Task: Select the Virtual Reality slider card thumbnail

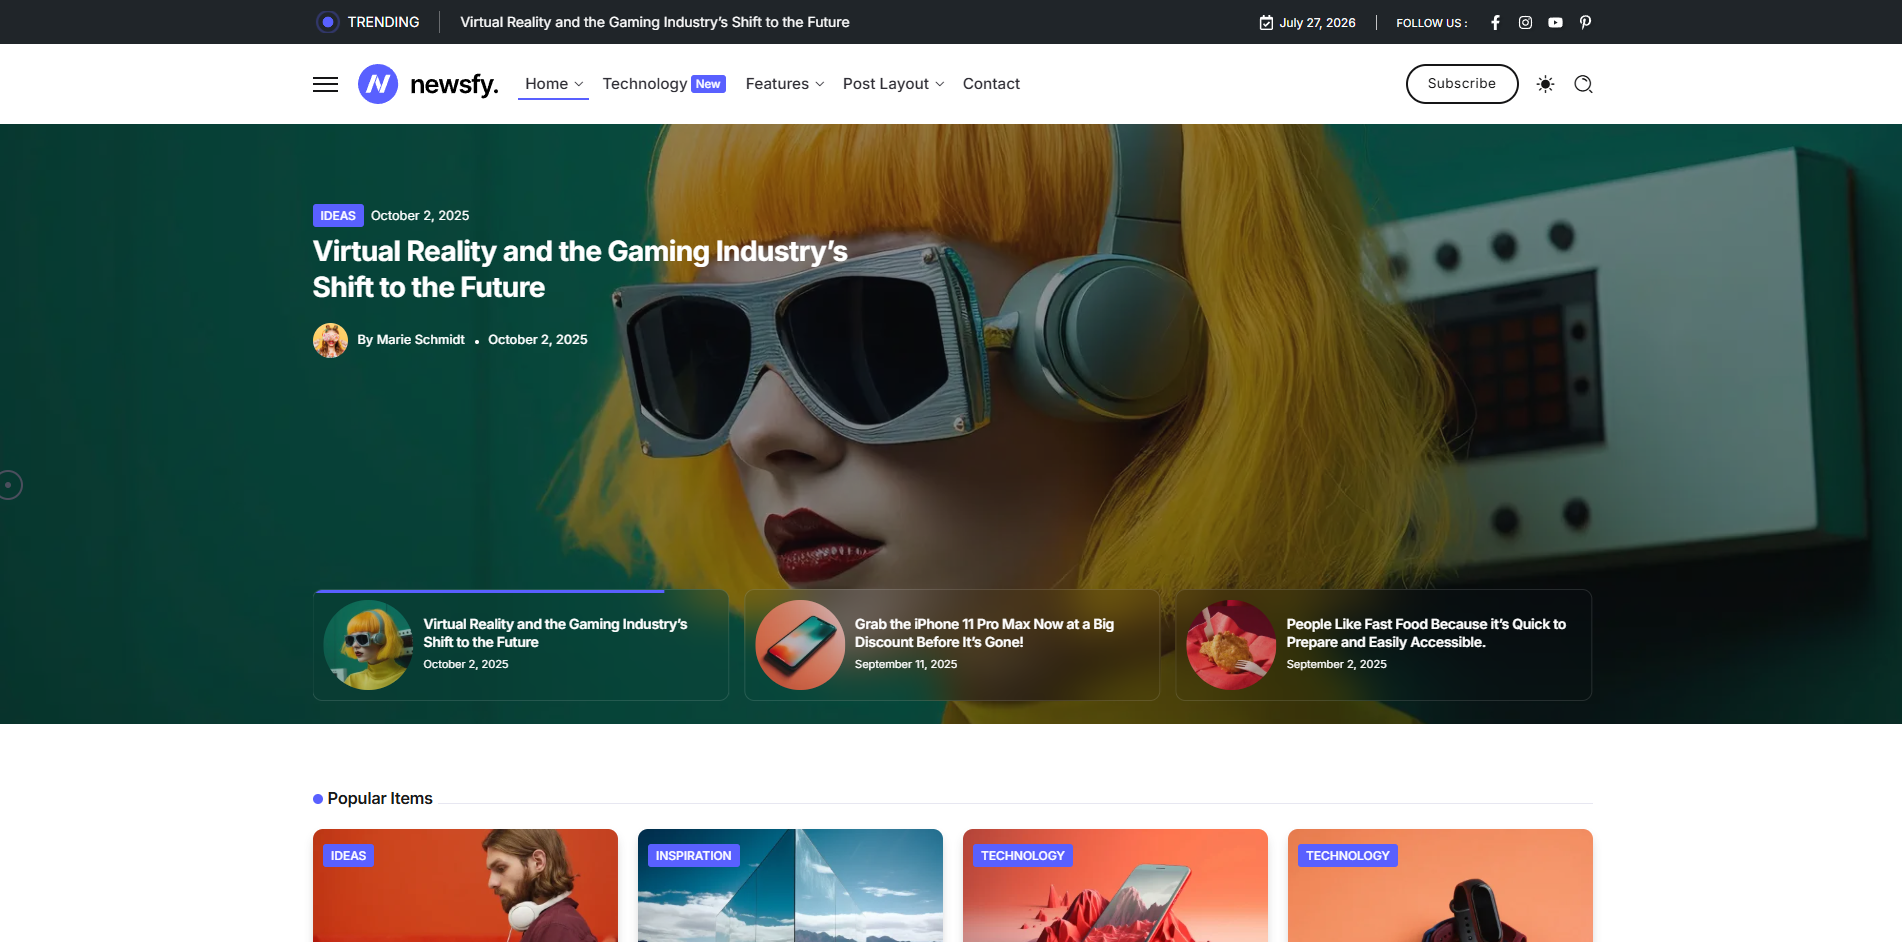Action: 368,645
